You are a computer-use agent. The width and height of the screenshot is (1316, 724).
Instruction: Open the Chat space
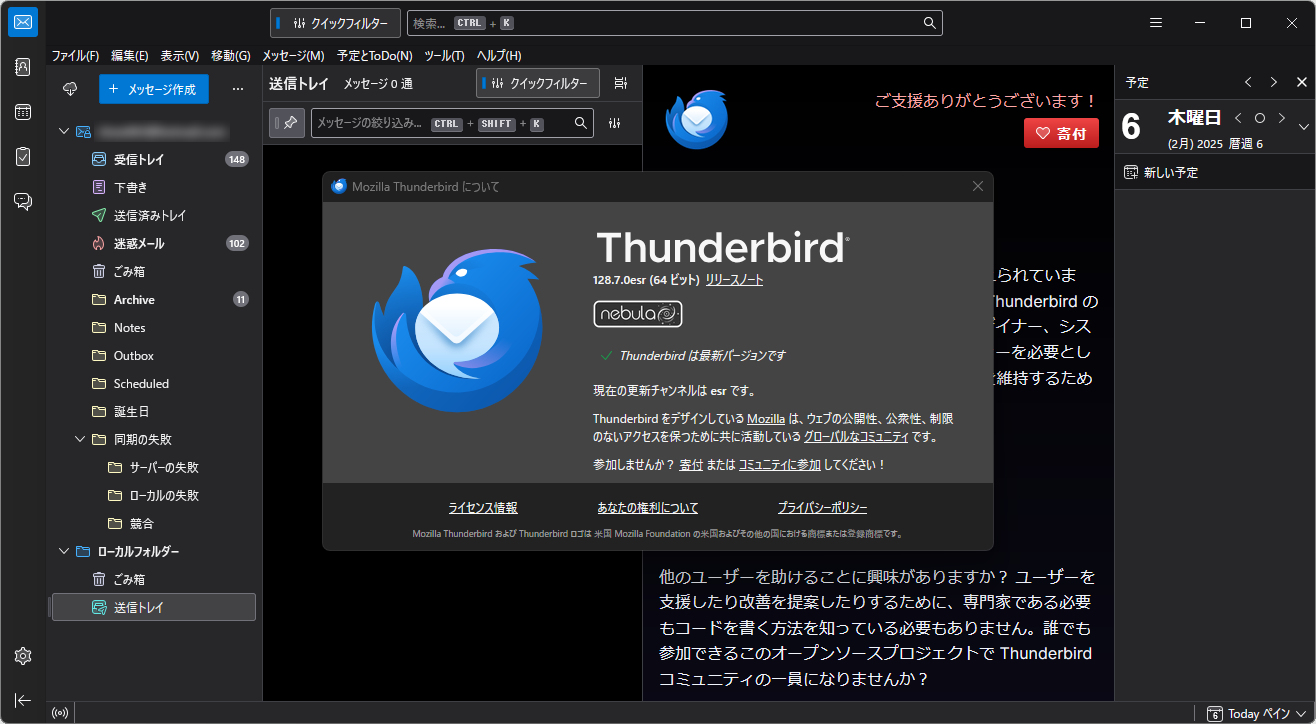point(22,200)
